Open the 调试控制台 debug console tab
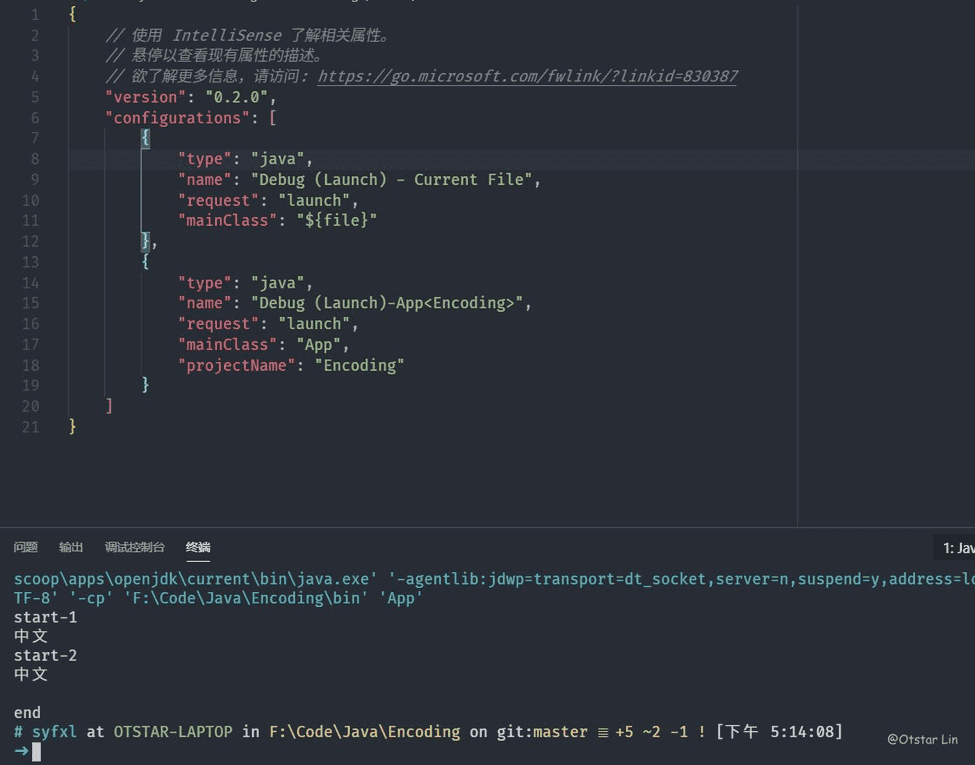The image size is (975, 765). coord(135,547)
